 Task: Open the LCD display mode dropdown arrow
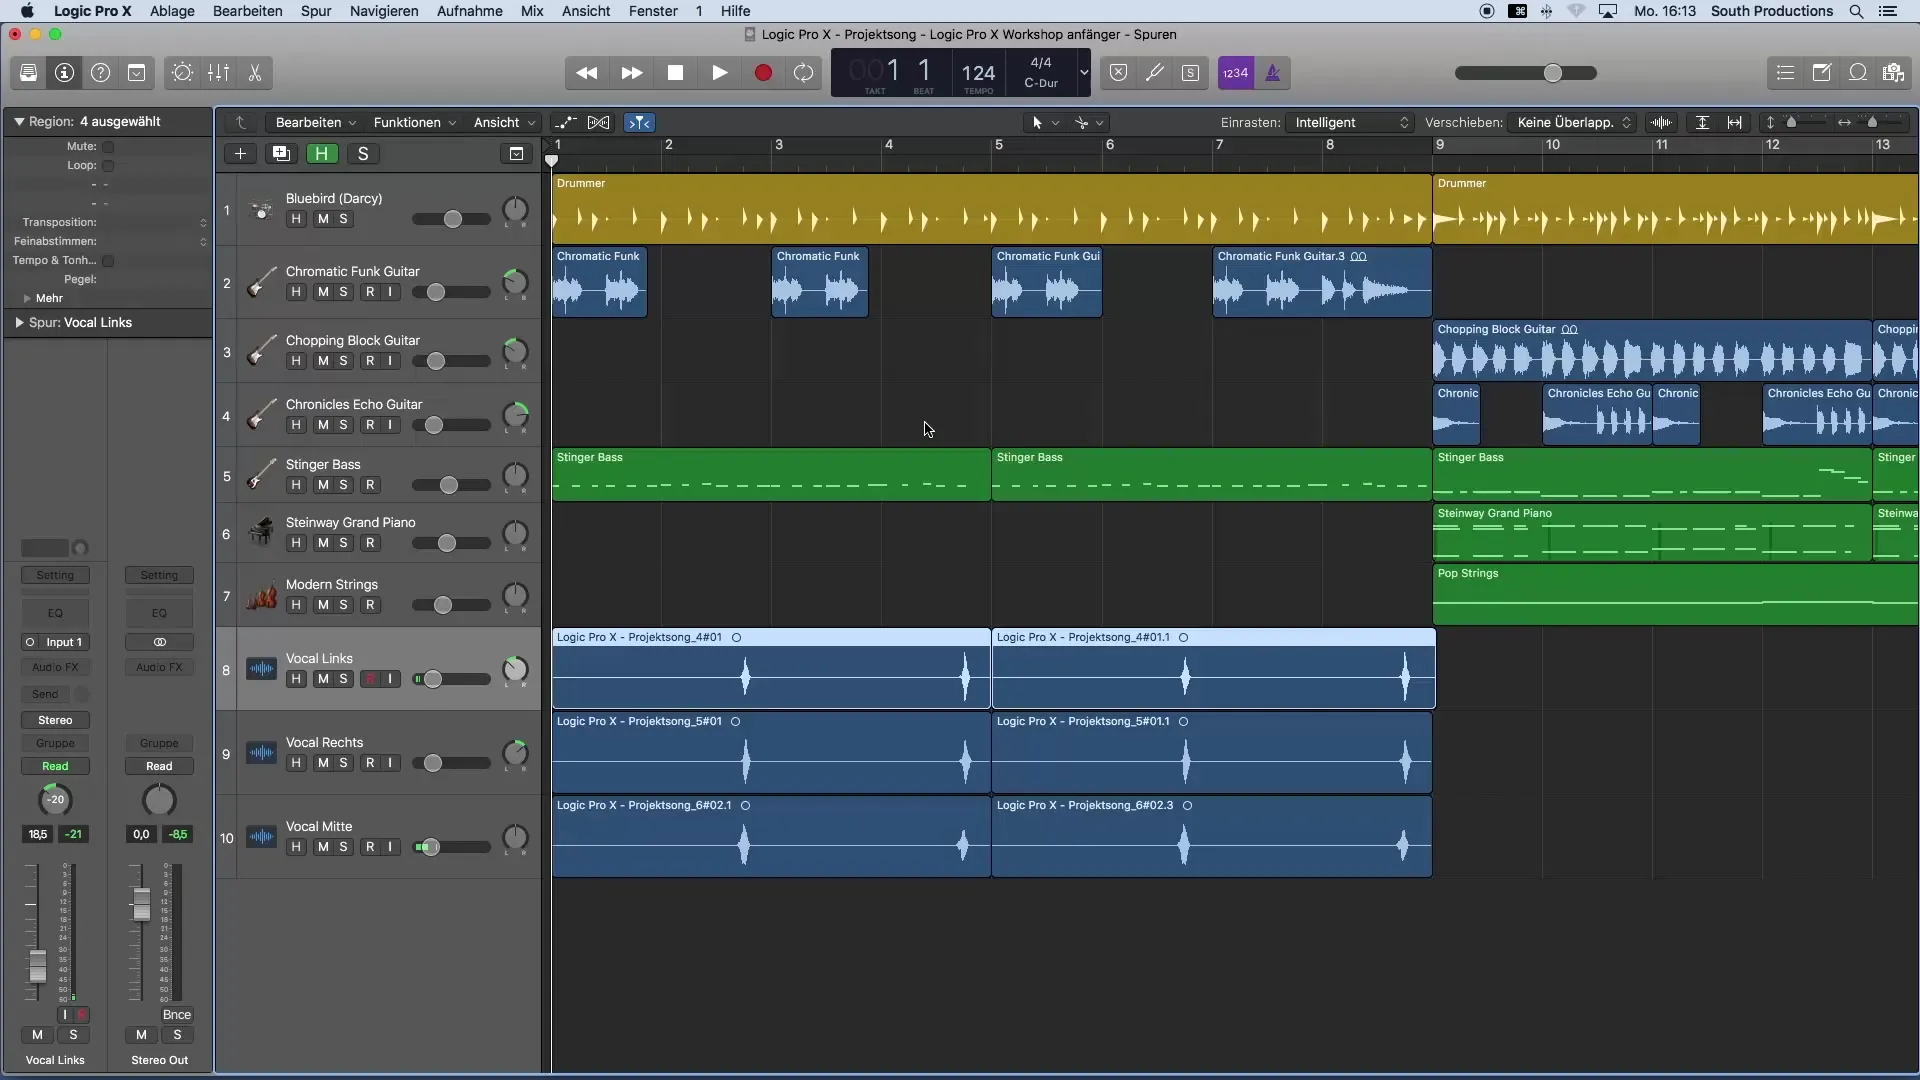click(x=1083, y=73)
